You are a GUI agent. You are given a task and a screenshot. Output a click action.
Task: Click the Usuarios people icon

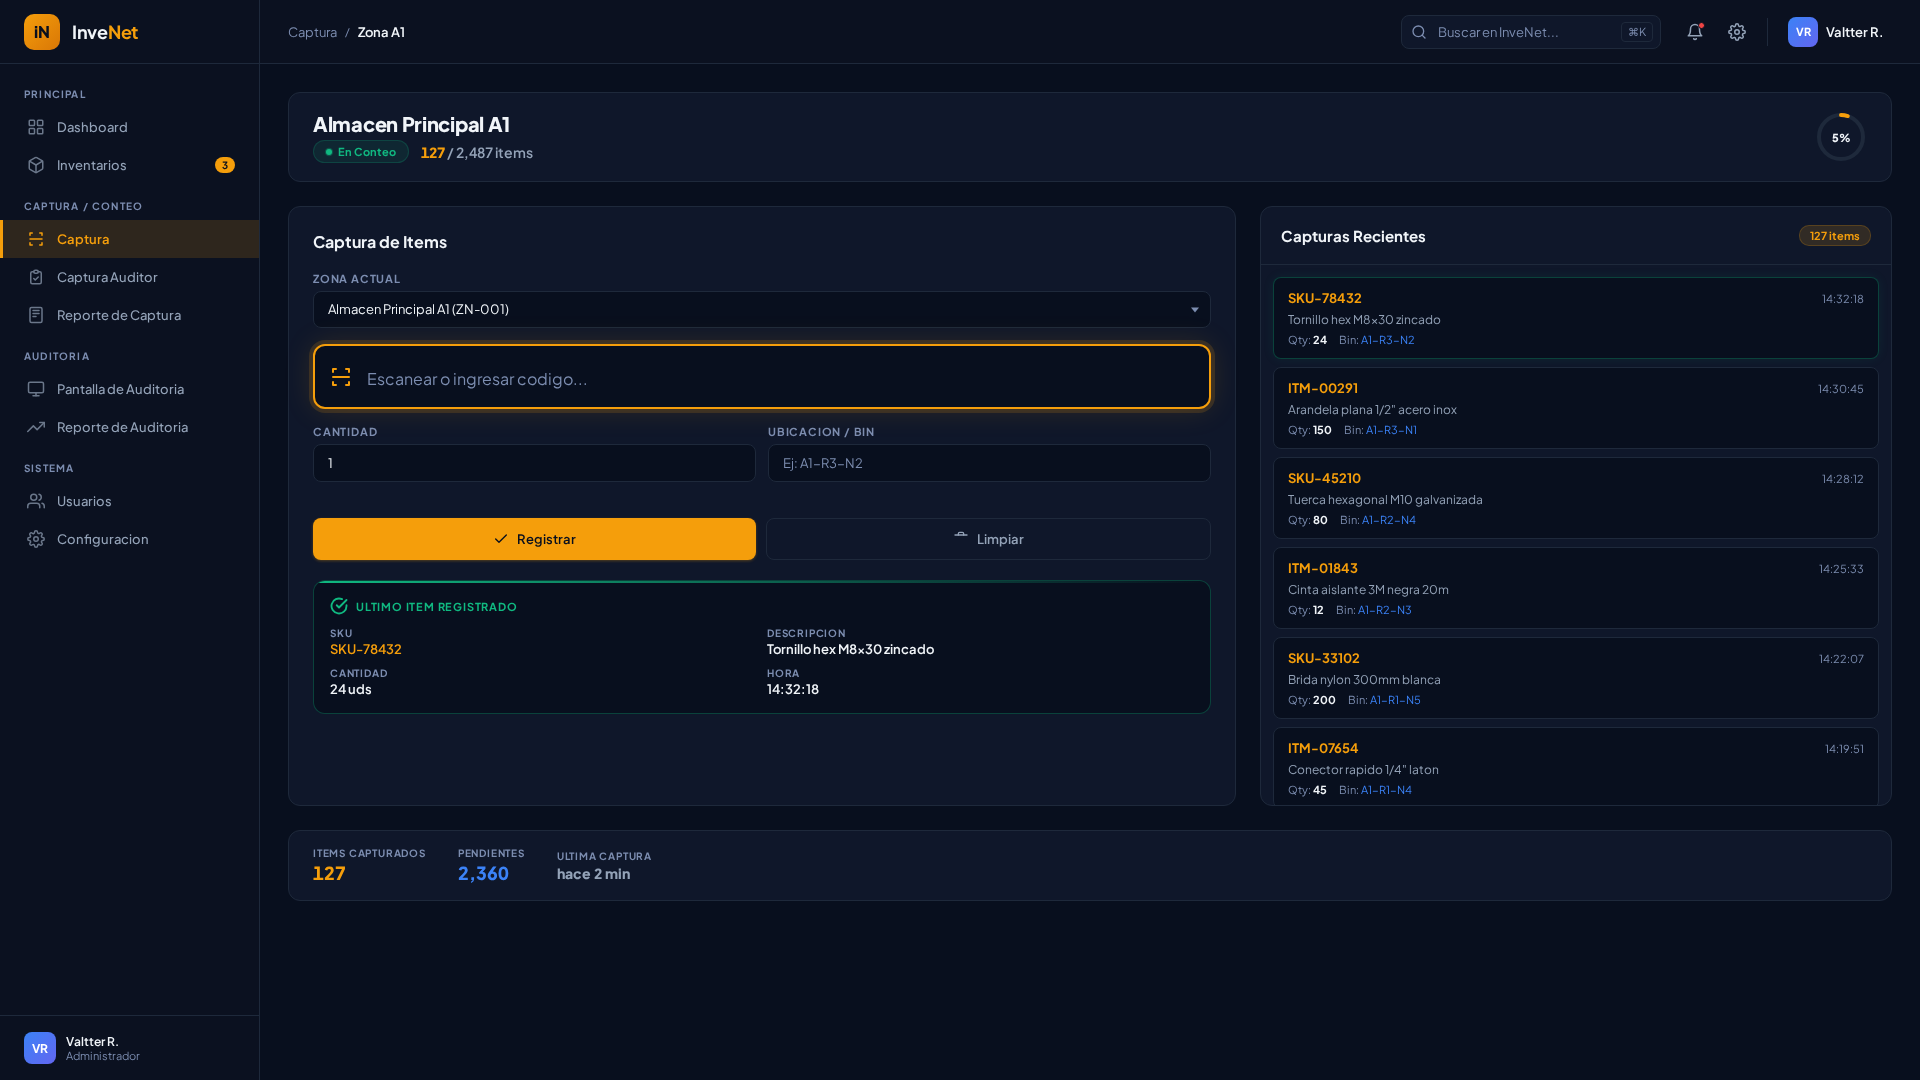coord(36,501)
